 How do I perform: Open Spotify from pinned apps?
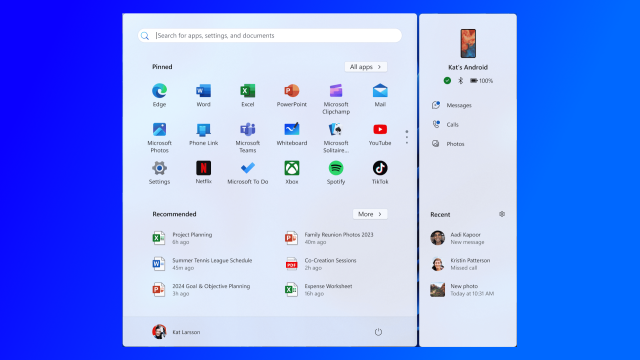pyautogui.click(x=336, y=173)
